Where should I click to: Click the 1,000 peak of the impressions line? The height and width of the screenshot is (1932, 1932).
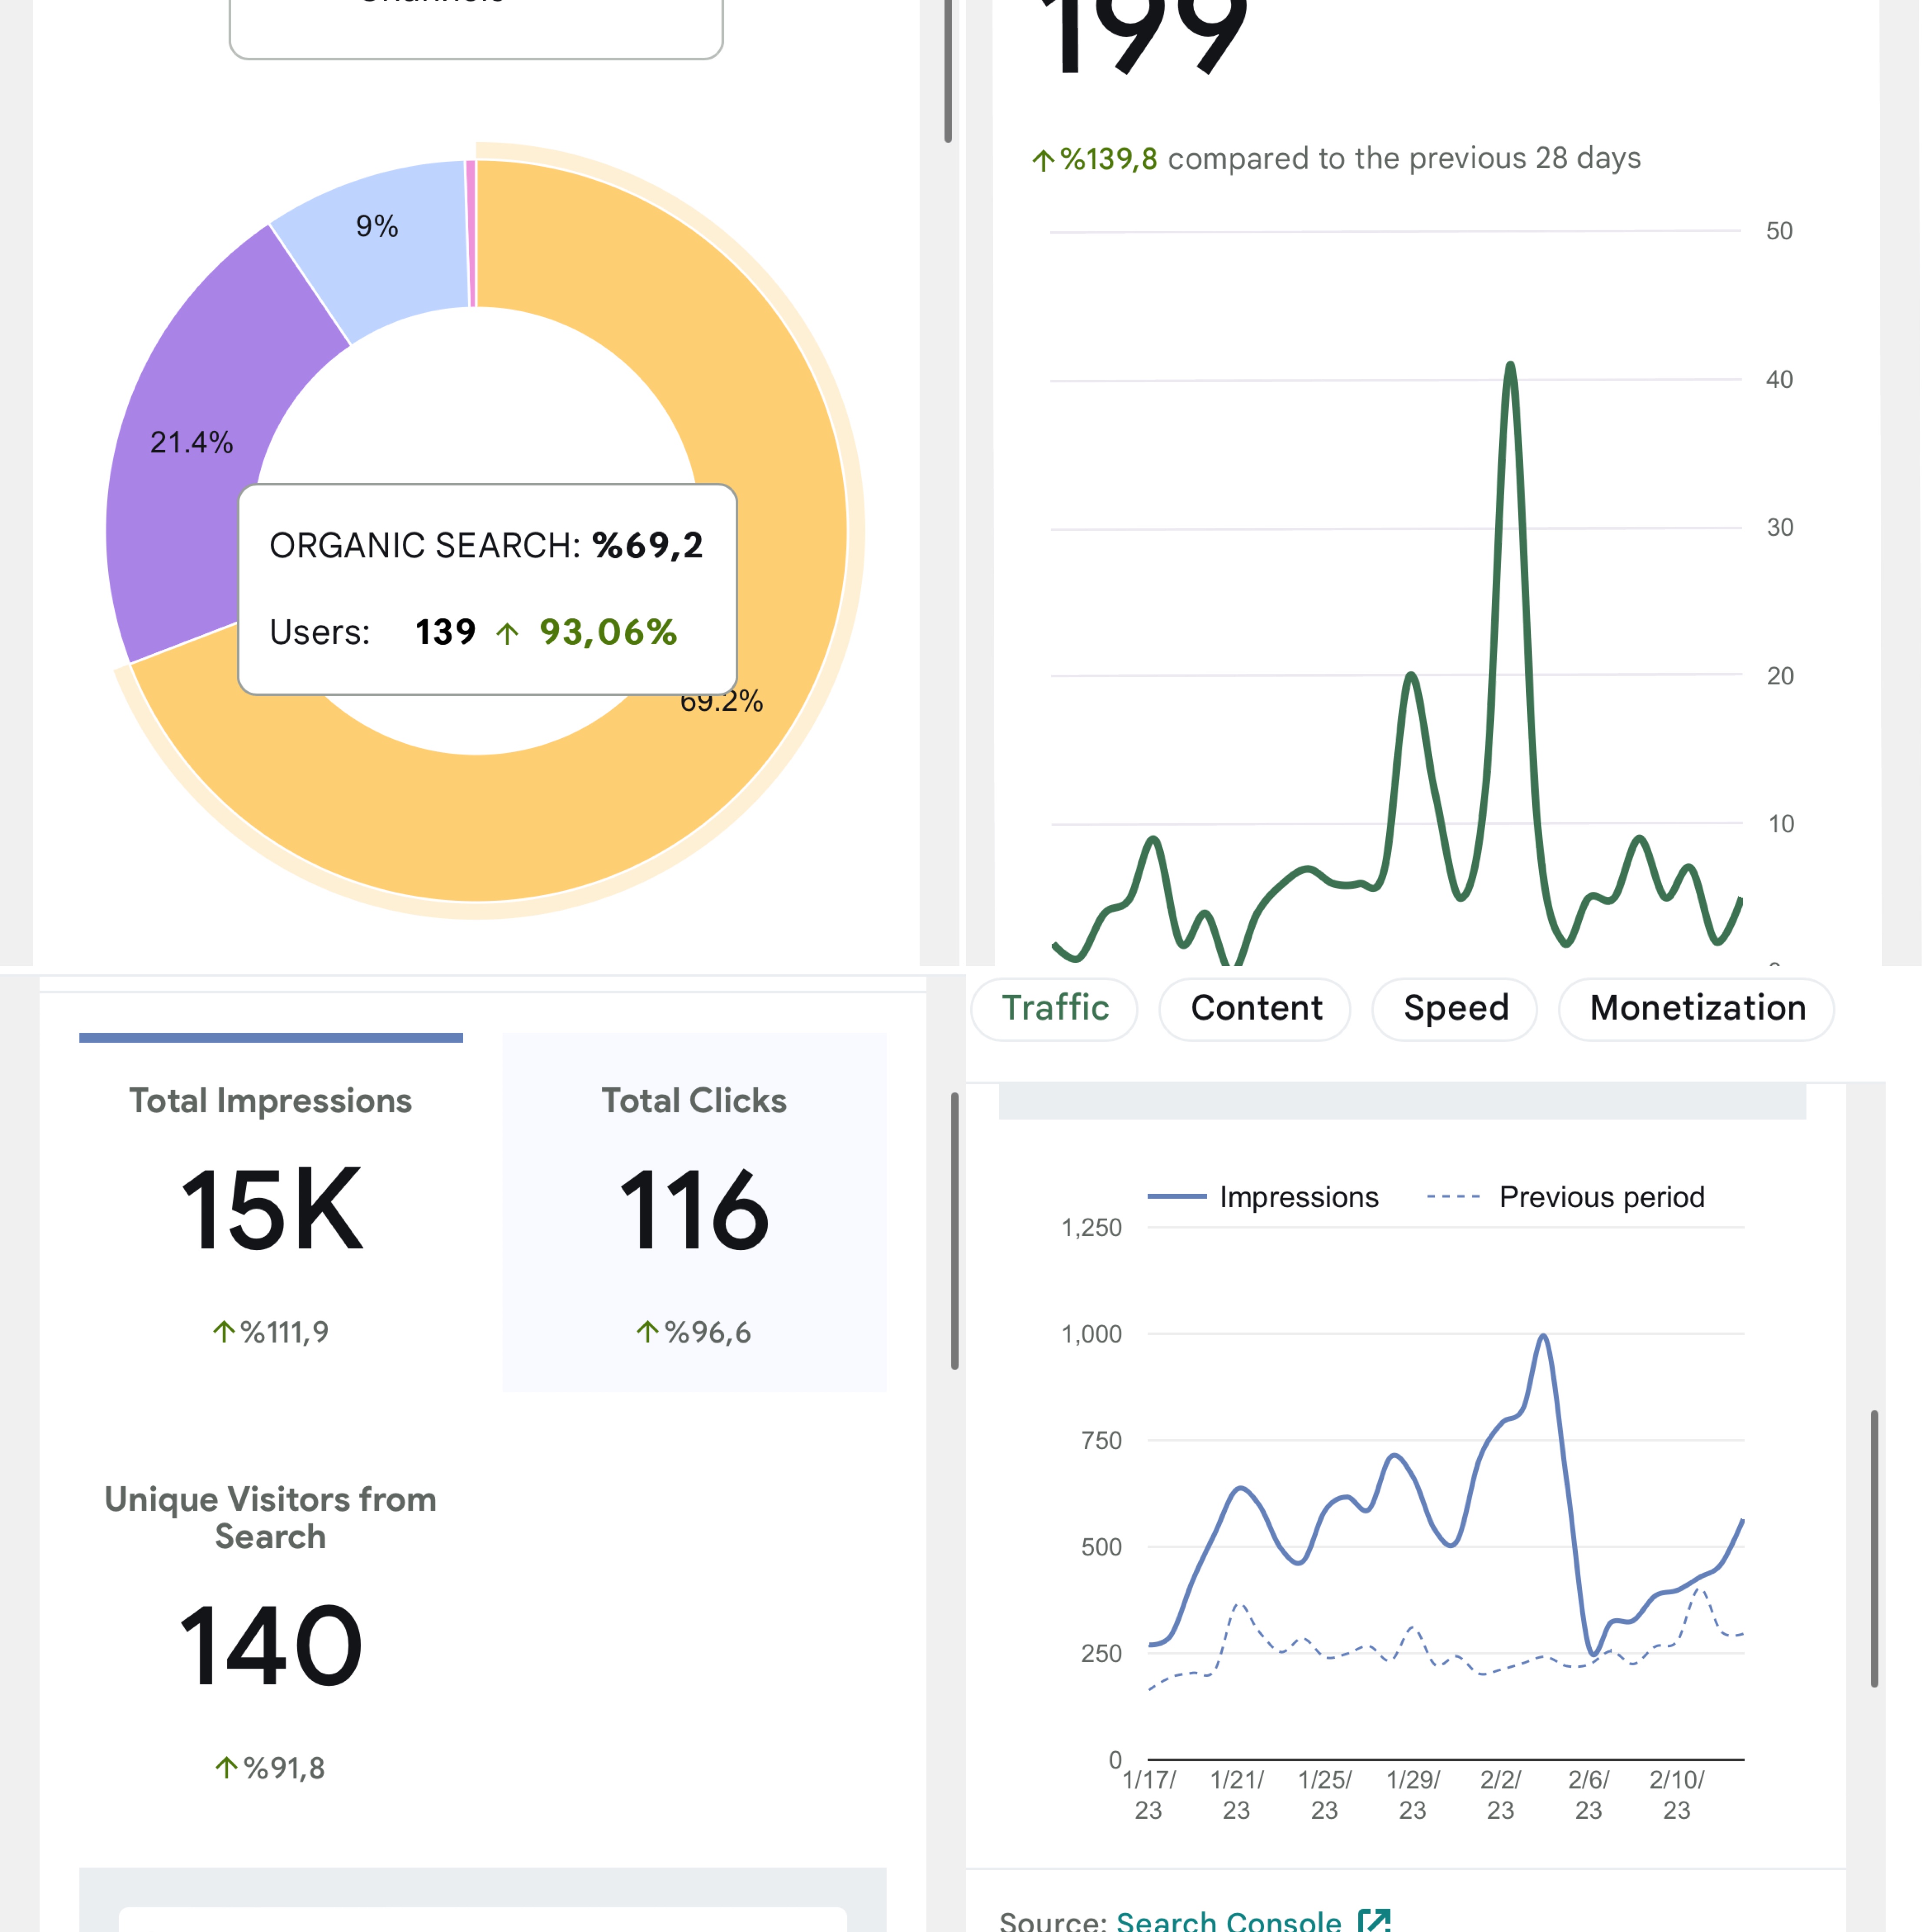[x=1543, y=1337]
